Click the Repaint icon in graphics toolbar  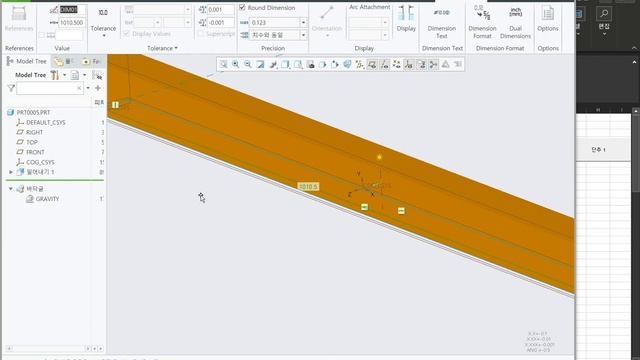(260, 64)
